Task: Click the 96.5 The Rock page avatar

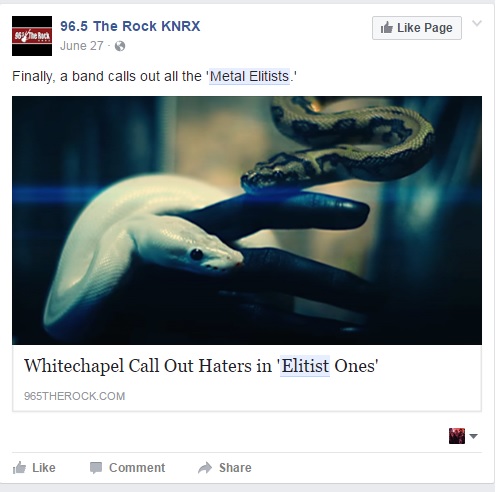Action: pyautogui.click(x=32, y=36)
